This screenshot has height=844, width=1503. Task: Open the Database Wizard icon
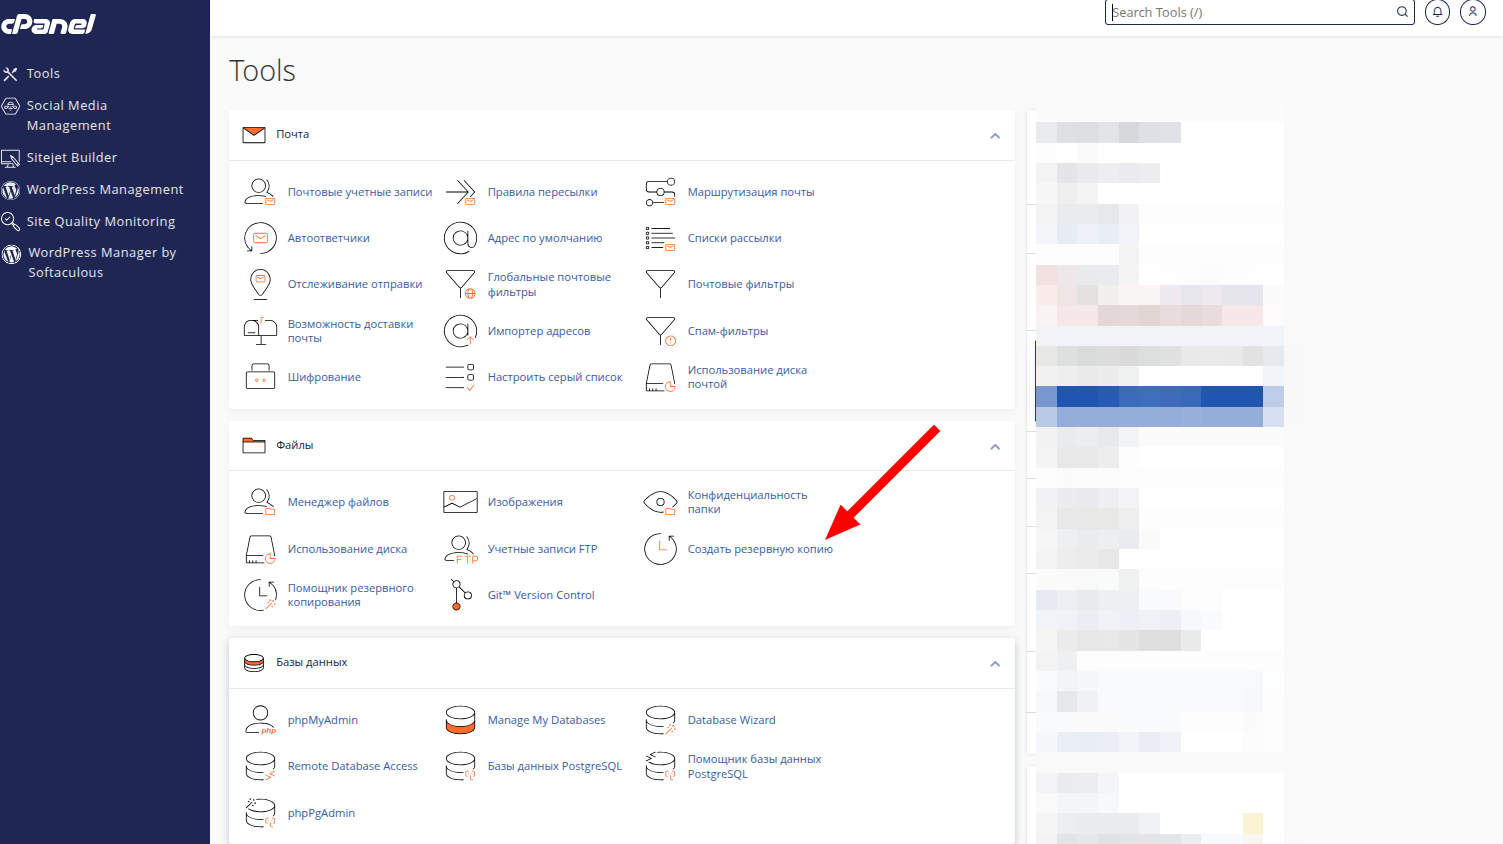pos(660,720)
